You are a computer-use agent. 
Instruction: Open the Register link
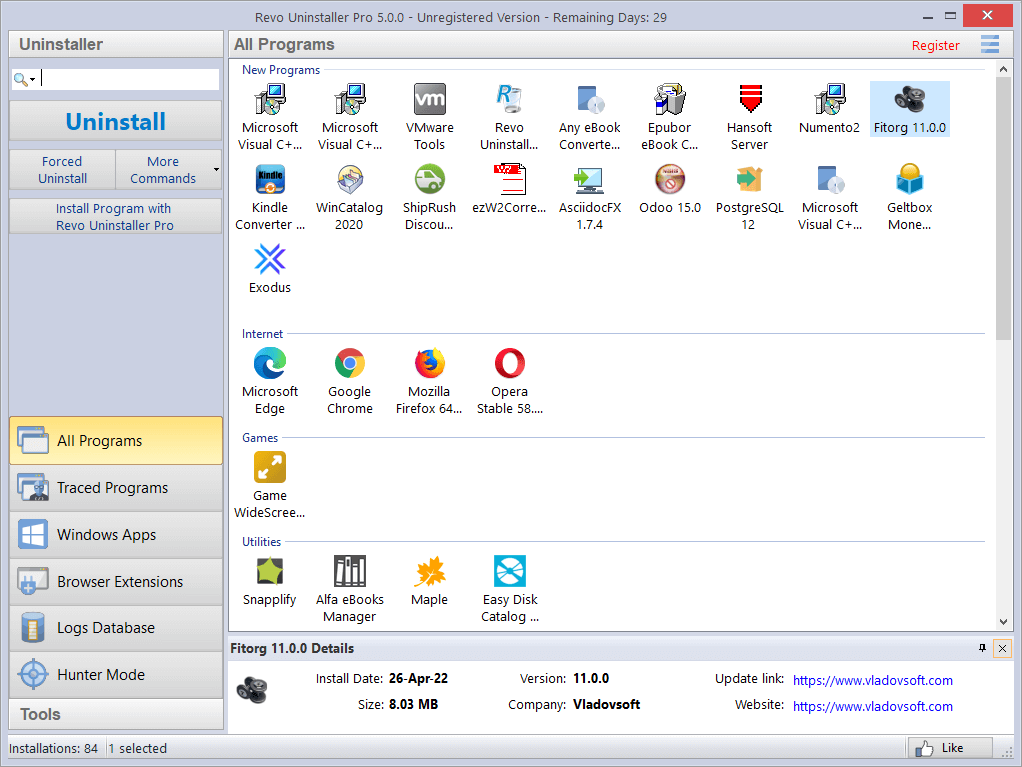coord(935,45)
